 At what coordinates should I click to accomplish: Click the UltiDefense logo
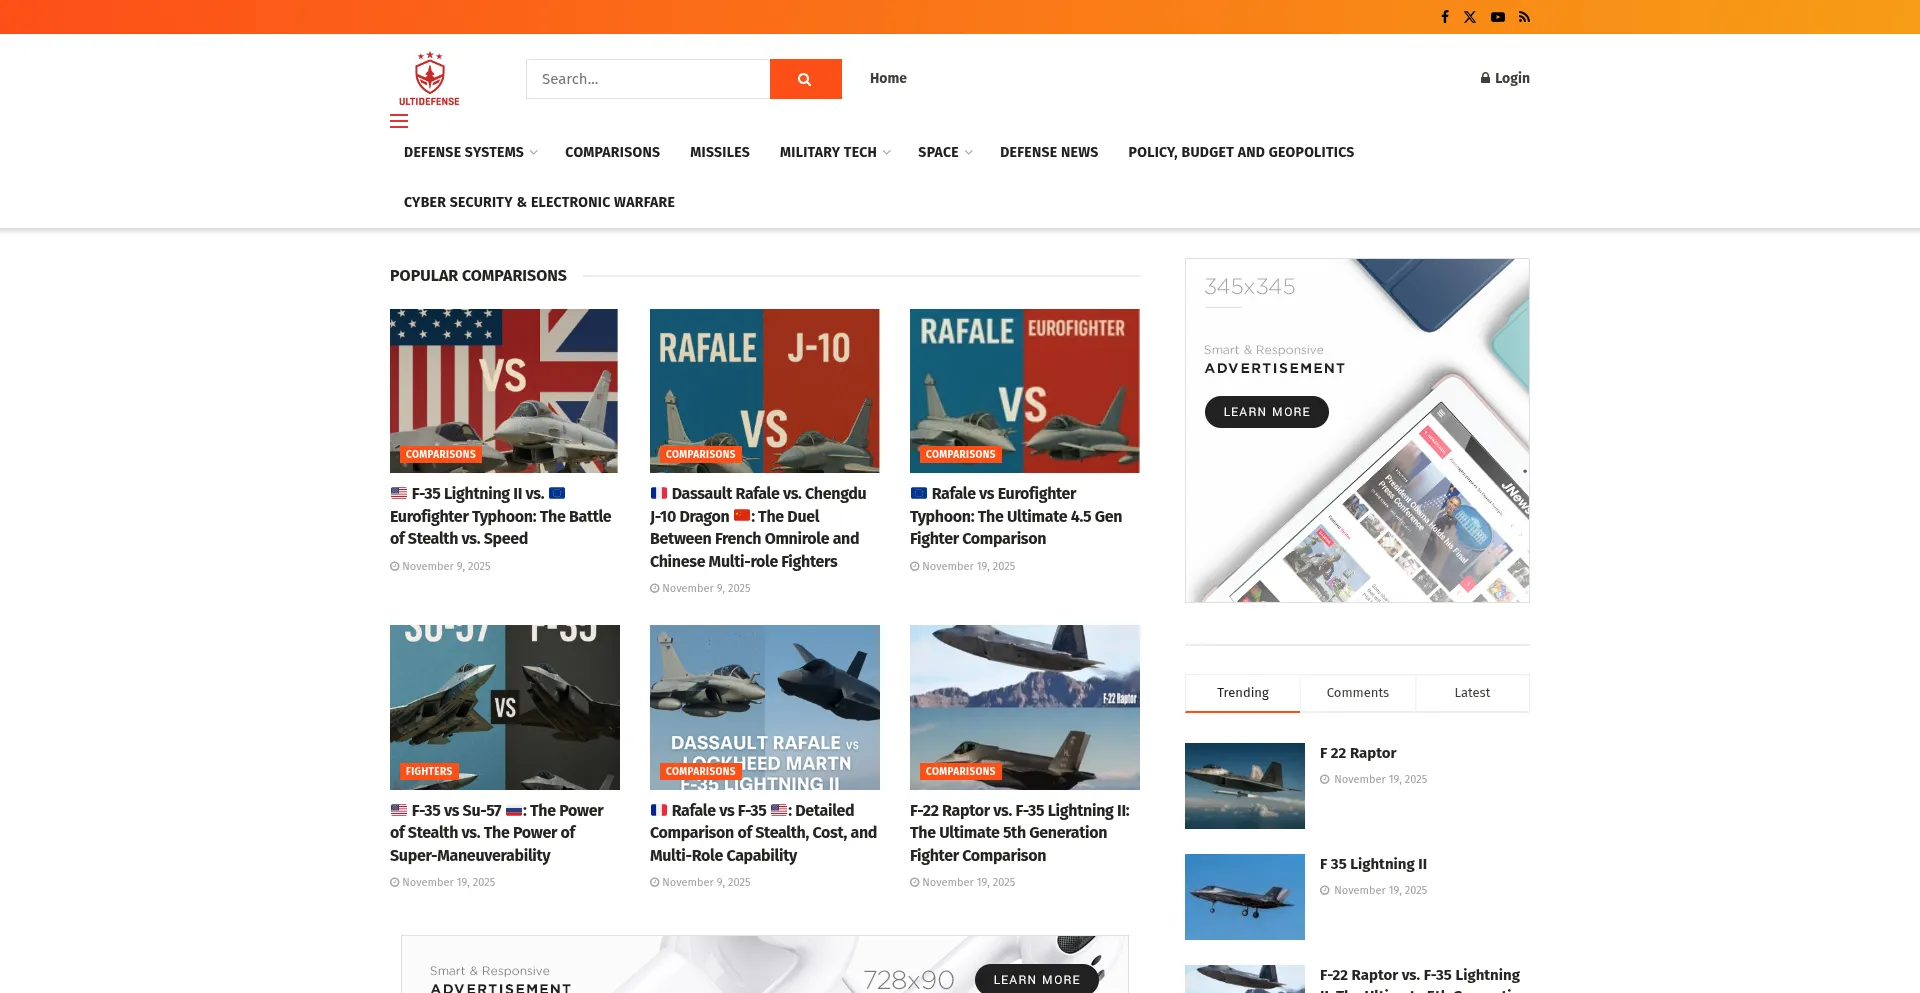[430, 79]
